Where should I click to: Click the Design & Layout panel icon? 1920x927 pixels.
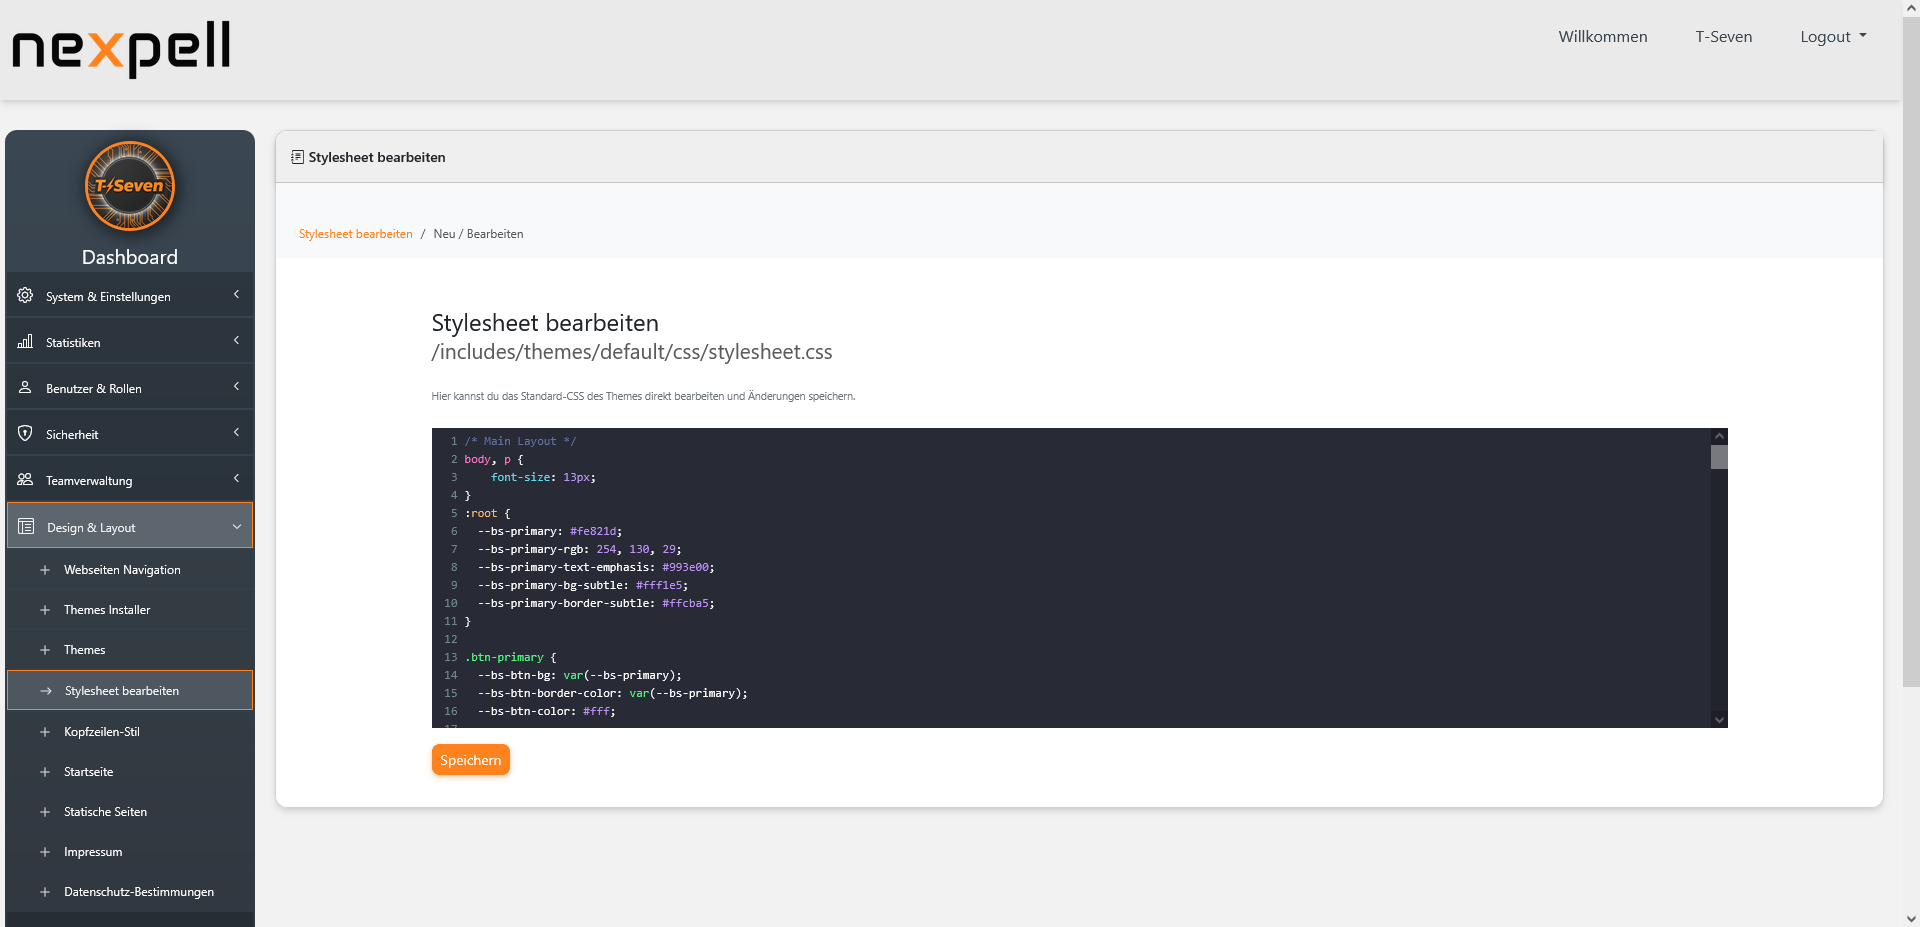(25, 527)
